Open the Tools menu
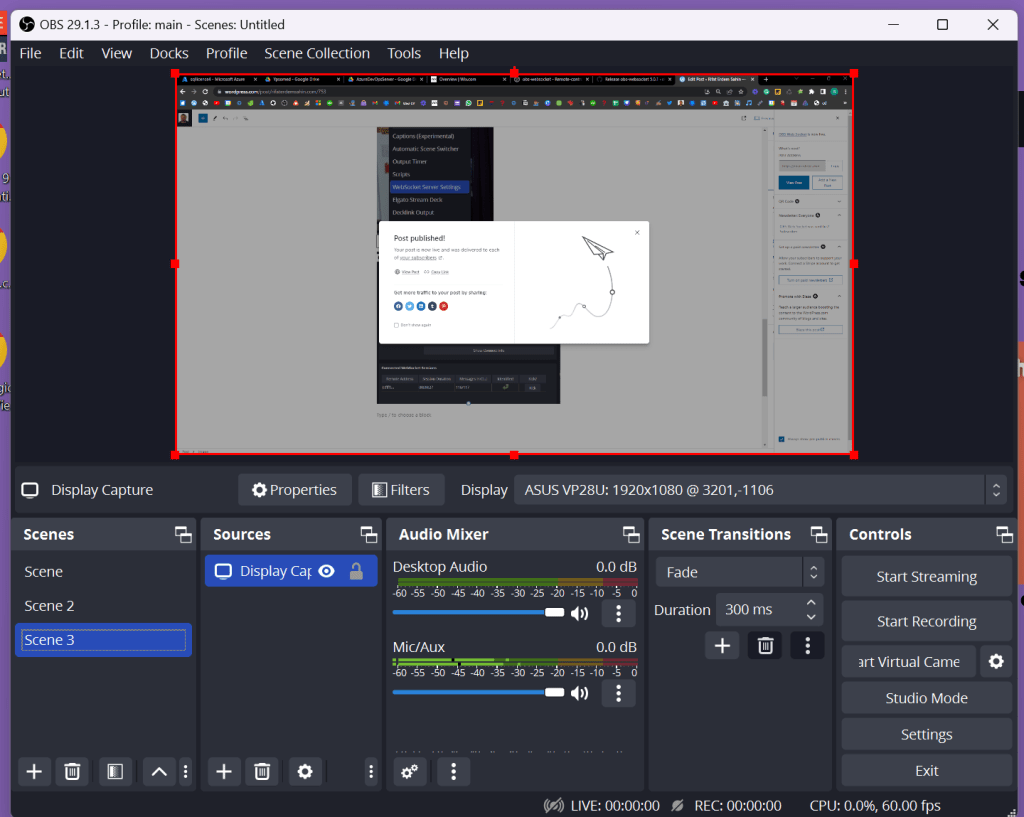Image resolution: width=1024 pixels, height=817 pixels. coord(404,54)
